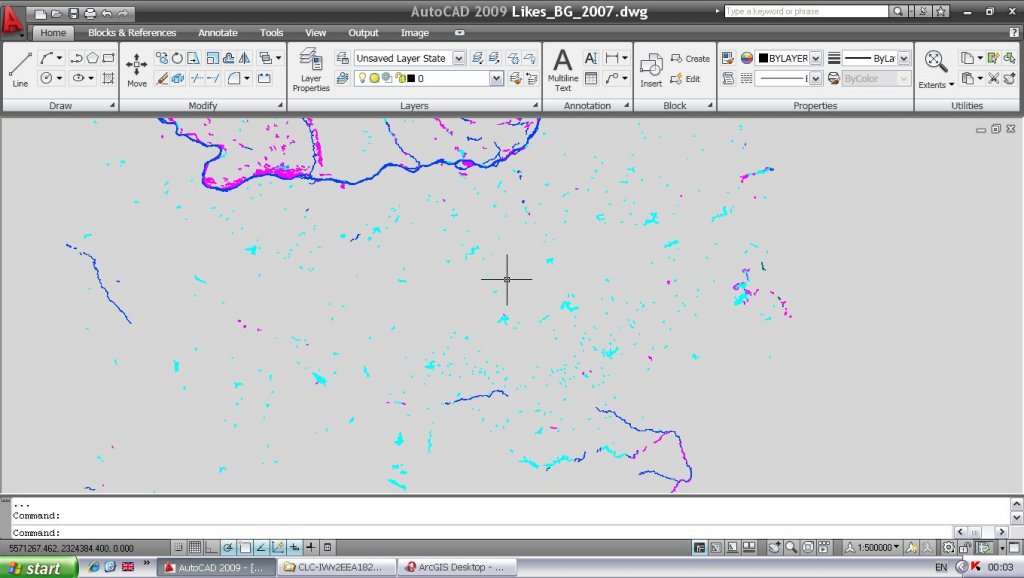Viewport: 1024px width, 578px height.
Task: Click Create block button
Action: pyautogui.click(x=690, y=58)
